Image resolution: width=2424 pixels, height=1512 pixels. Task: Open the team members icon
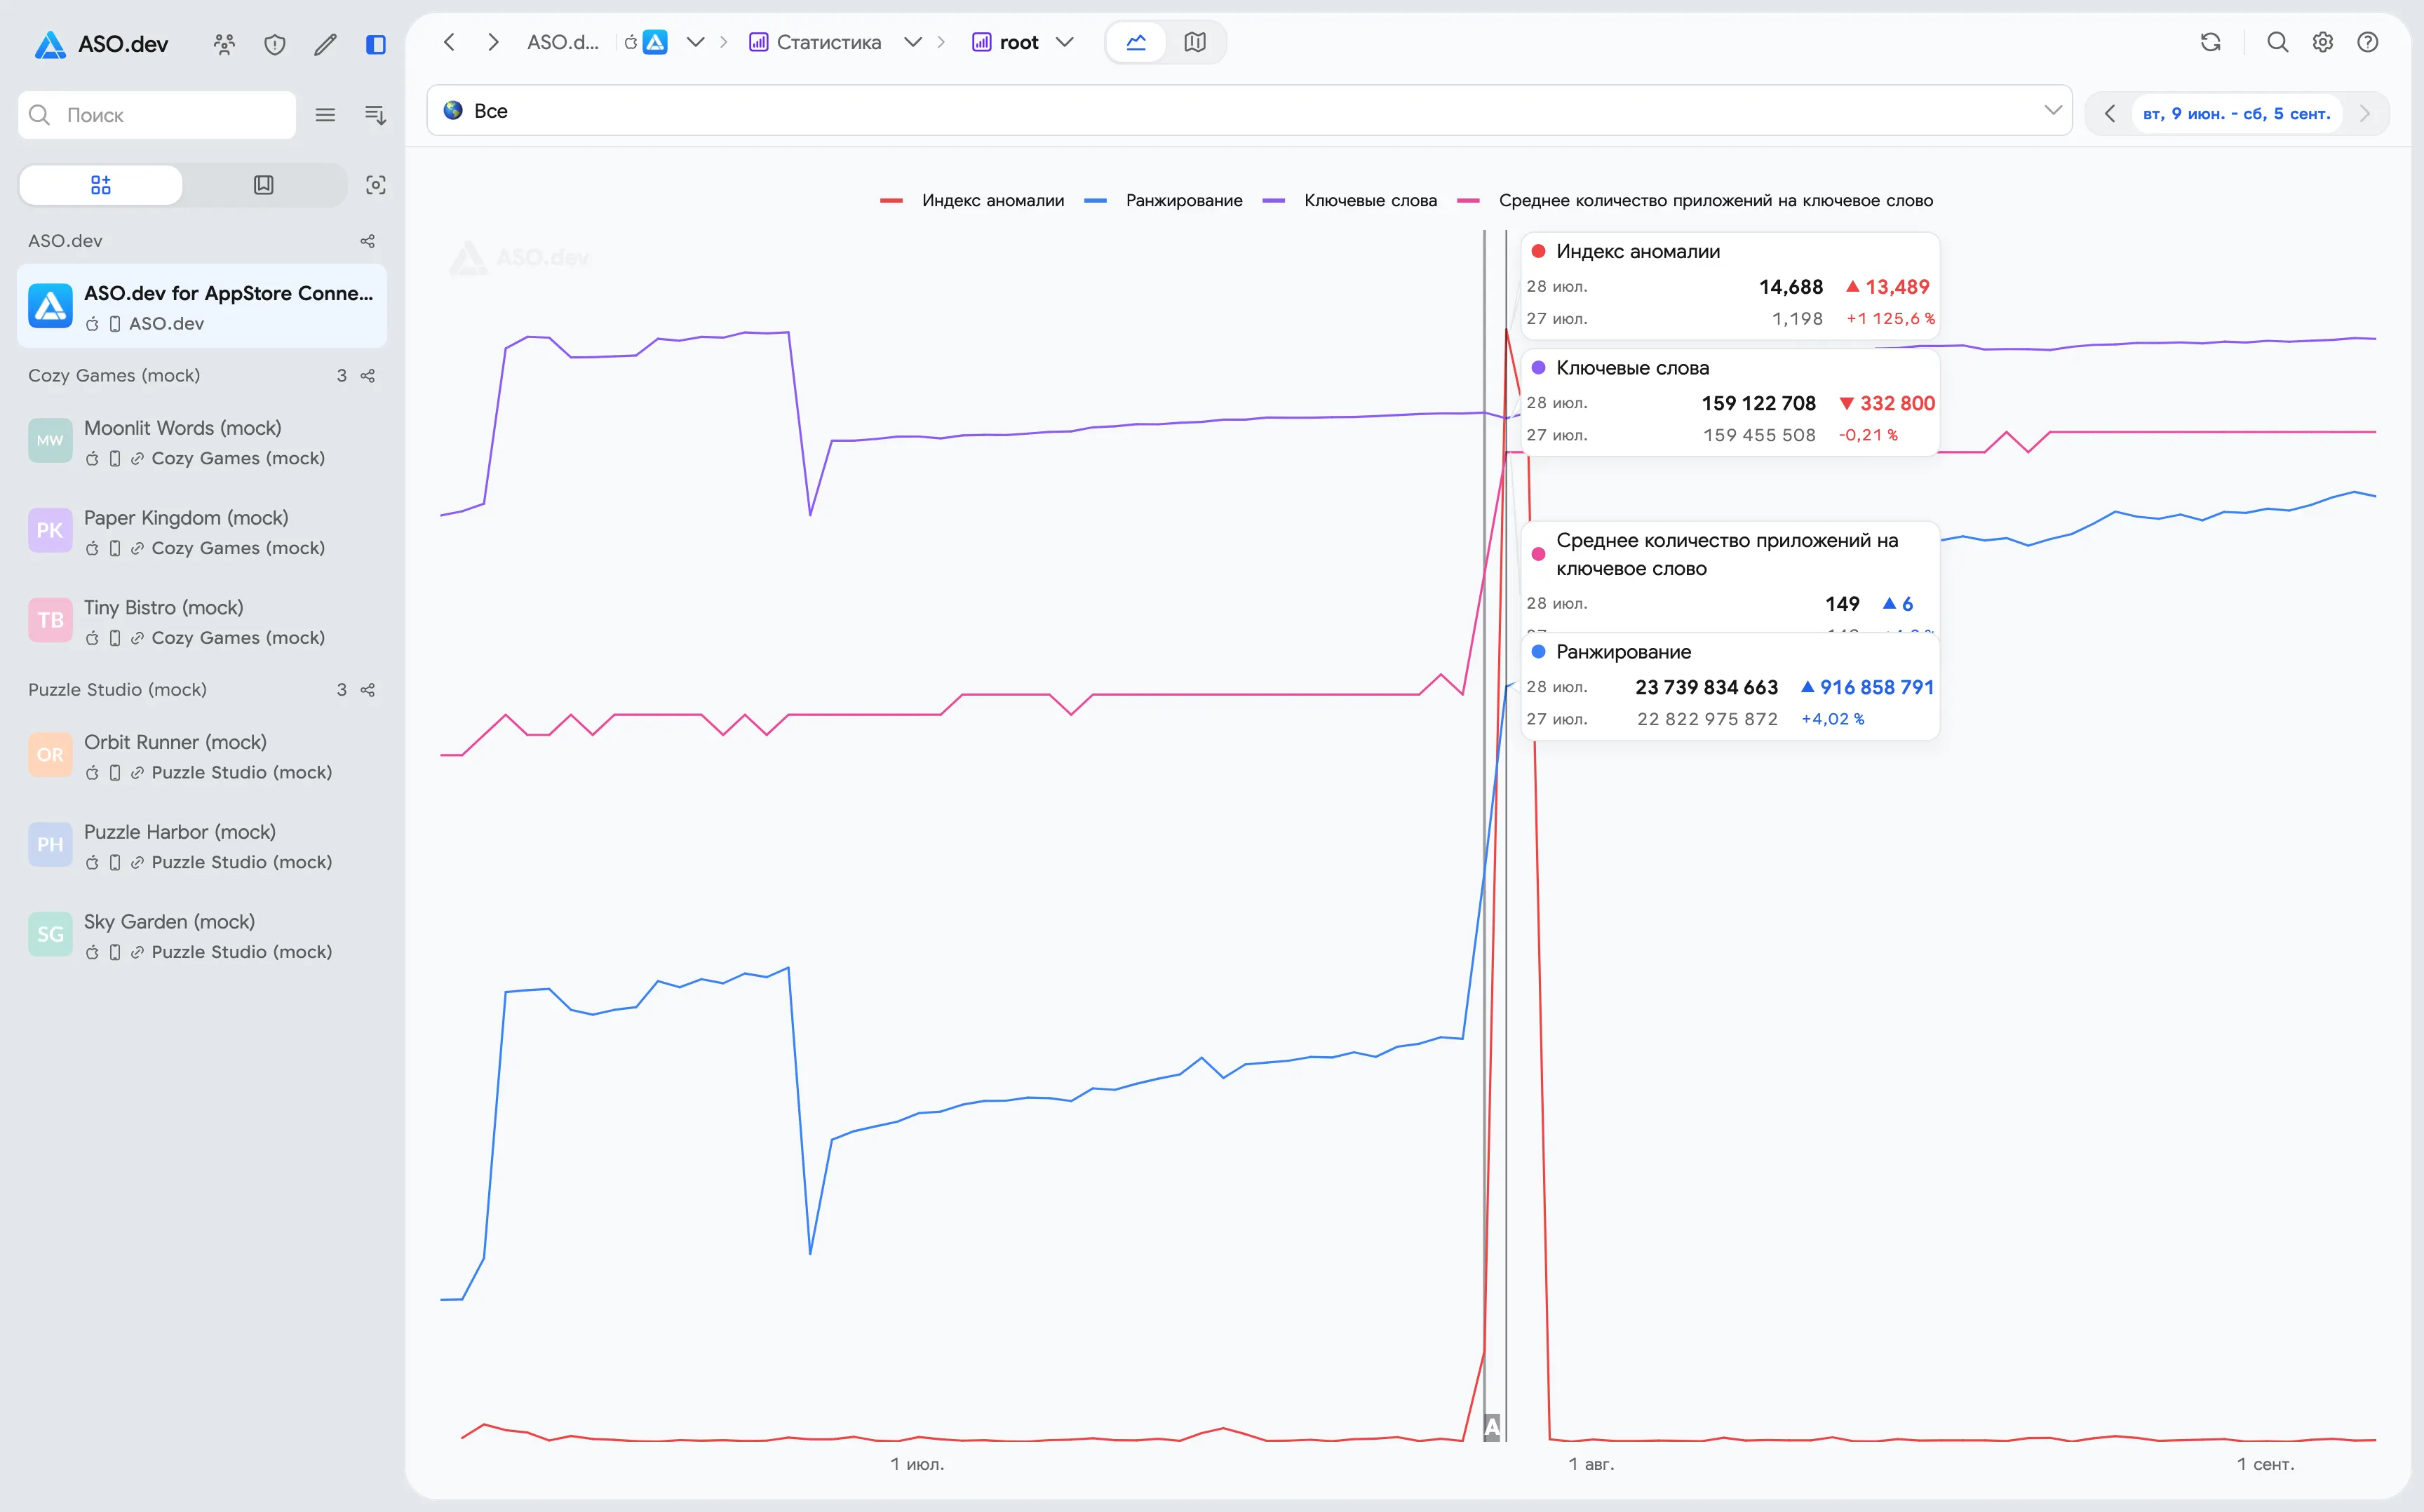(x=224, y=44)
